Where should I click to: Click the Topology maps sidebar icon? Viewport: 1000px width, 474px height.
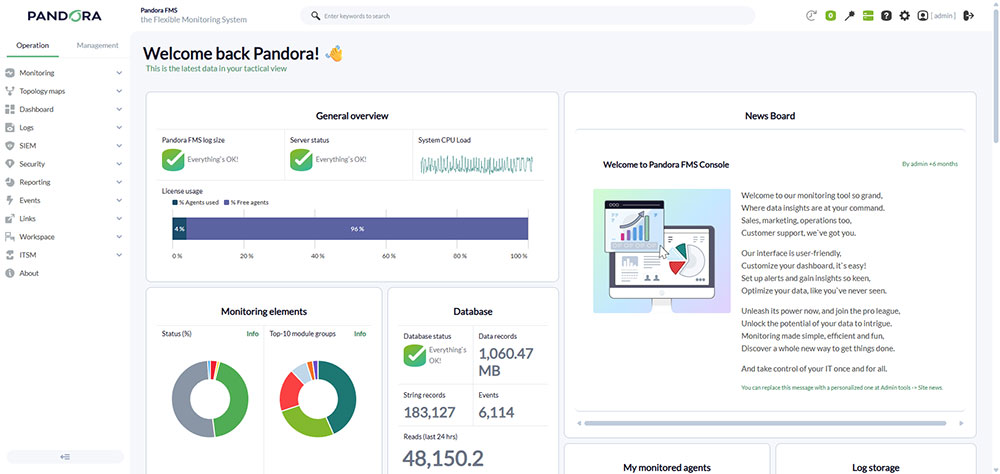[x=10, y=91]
